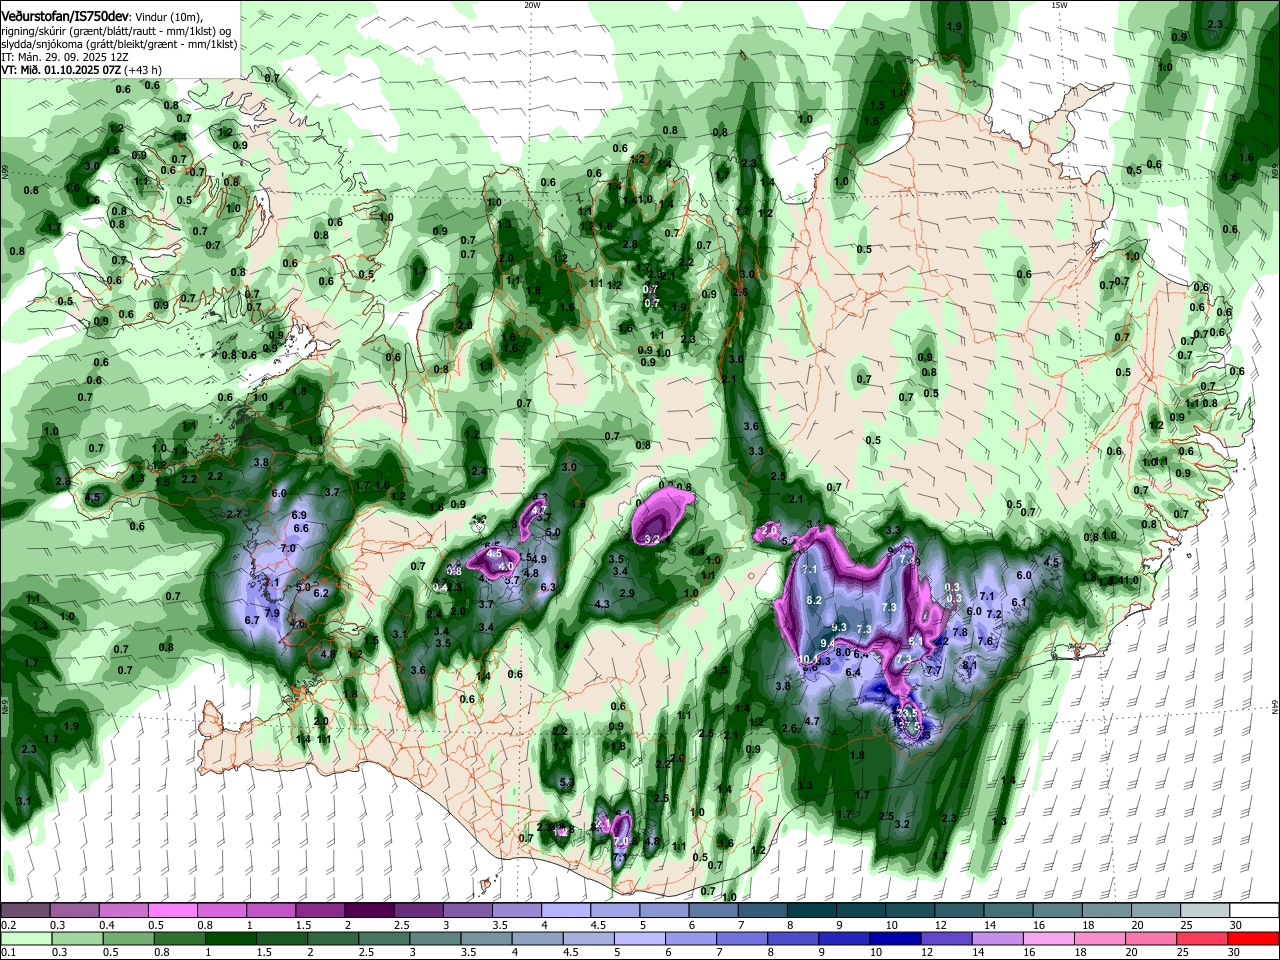Click the '6.2' precipitation value on the map

(x=321, y=593)
